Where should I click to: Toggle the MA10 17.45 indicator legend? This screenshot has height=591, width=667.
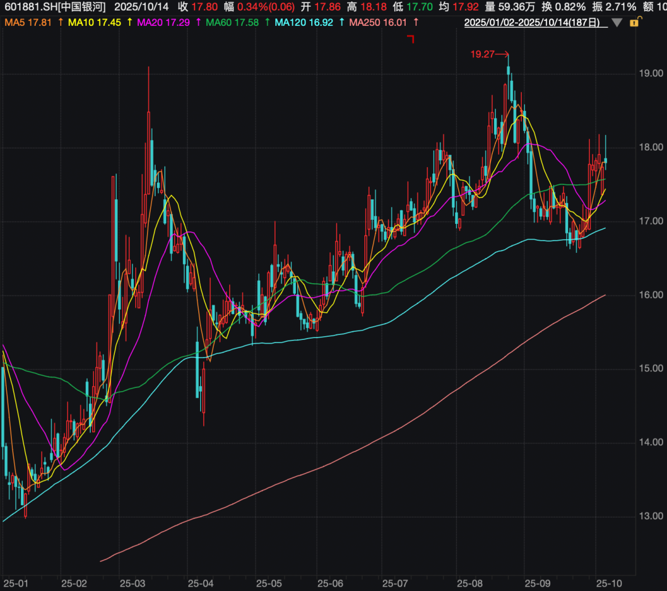point(95,22)
